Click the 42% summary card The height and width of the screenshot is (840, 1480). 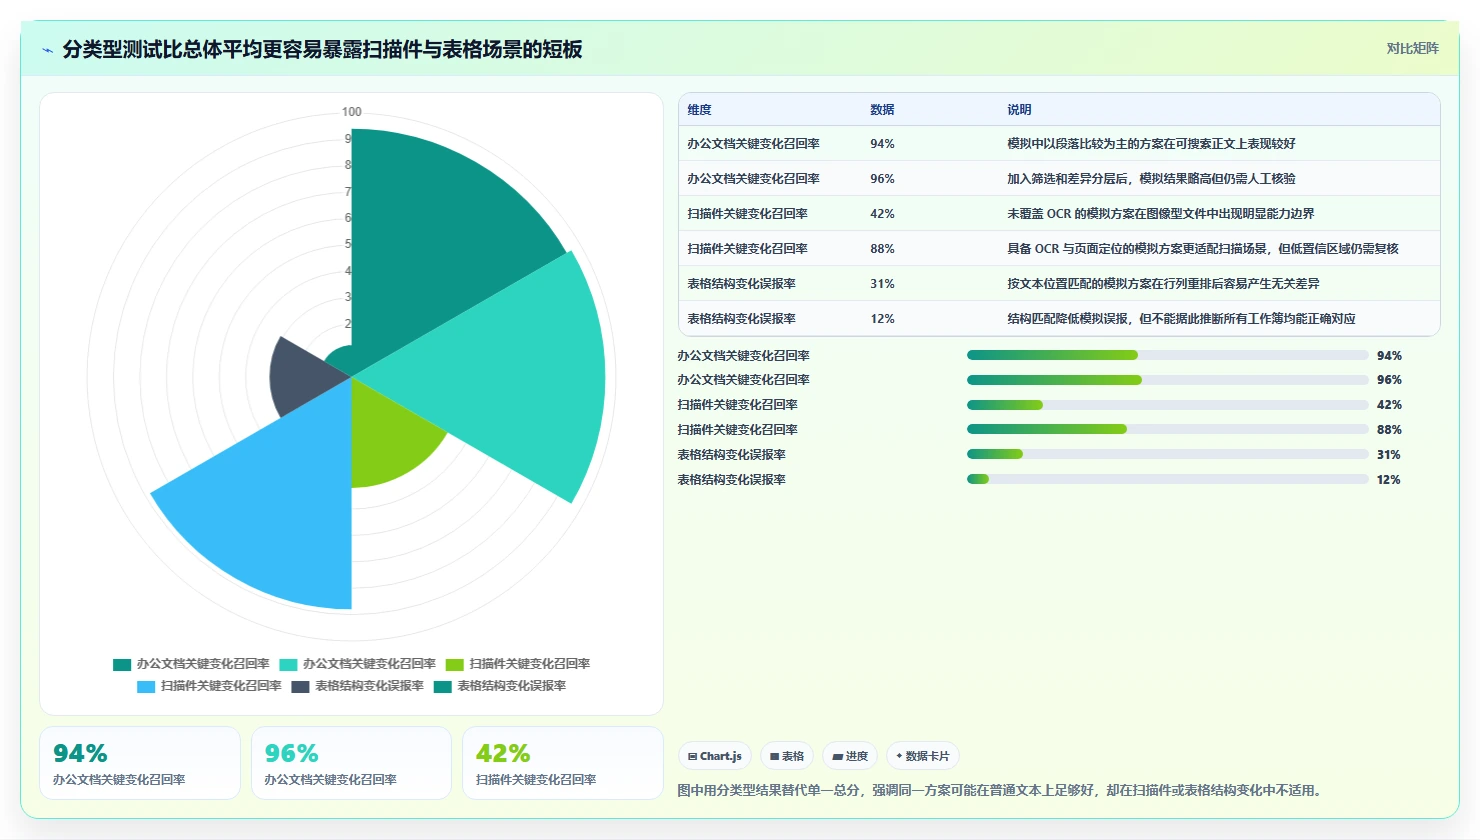coord(562,763)
